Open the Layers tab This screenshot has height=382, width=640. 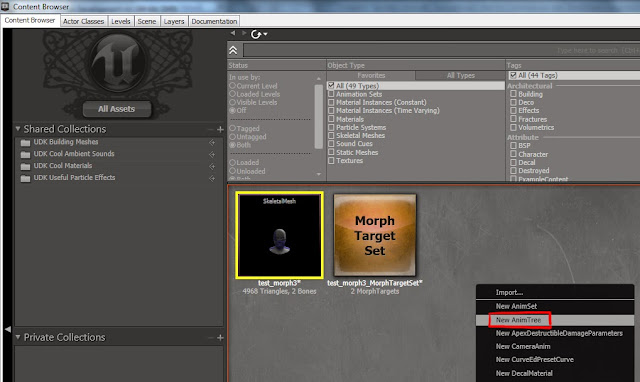coord(174,21)
